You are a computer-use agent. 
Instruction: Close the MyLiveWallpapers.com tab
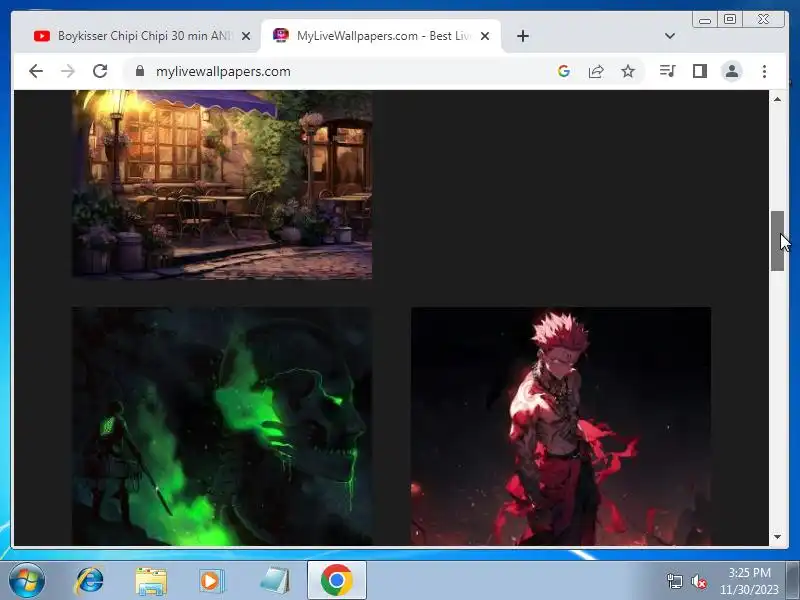pyautogui.click(x=485, y=36)
